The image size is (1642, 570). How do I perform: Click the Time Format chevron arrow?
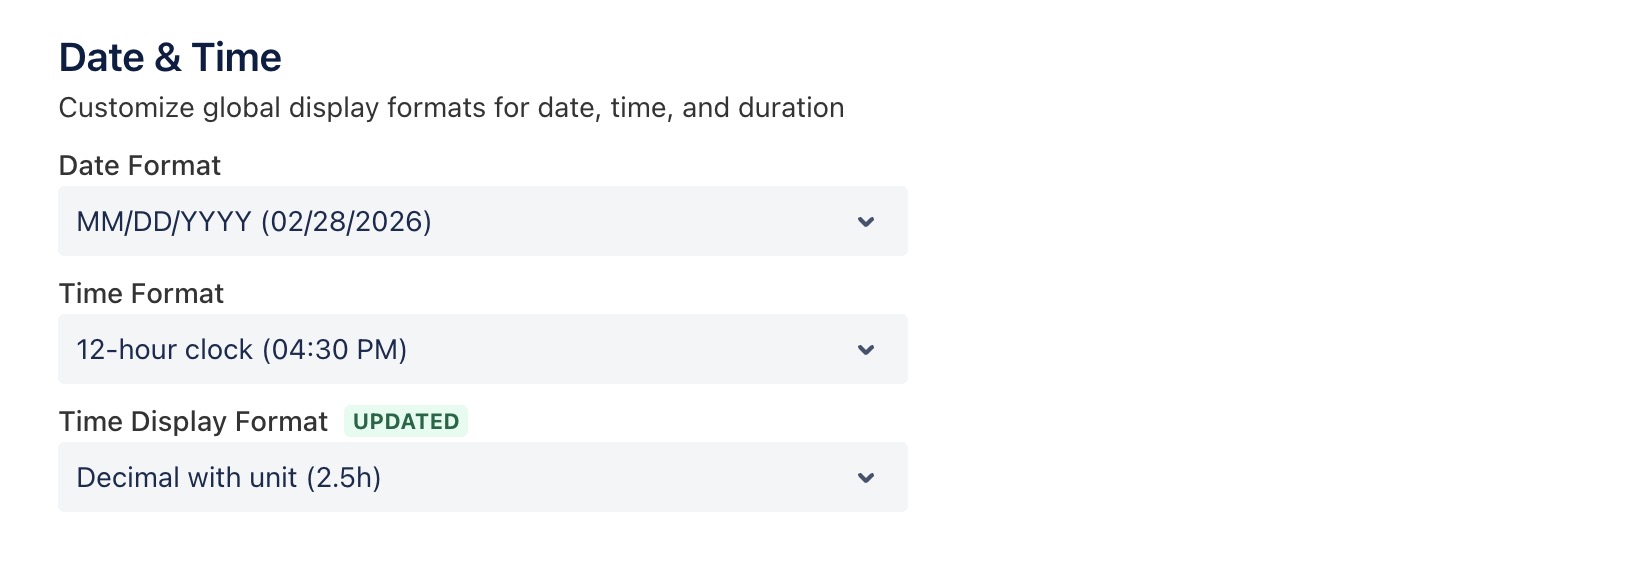866,350
